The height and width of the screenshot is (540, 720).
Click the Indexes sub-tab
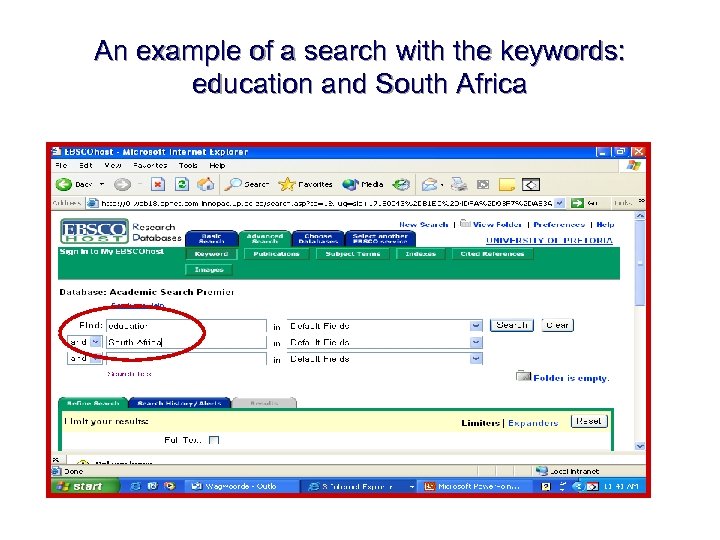click(x=421, y=254)
